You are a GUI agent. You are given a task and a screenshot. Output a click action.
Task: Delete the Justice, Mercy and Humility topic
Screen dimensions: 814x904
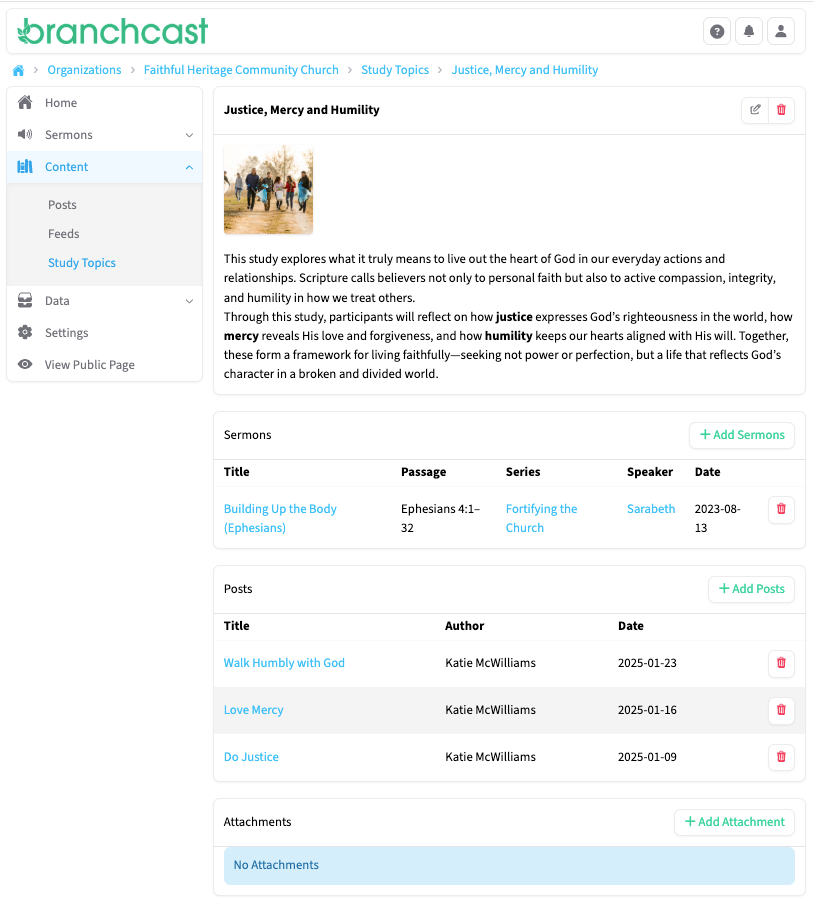782,110
